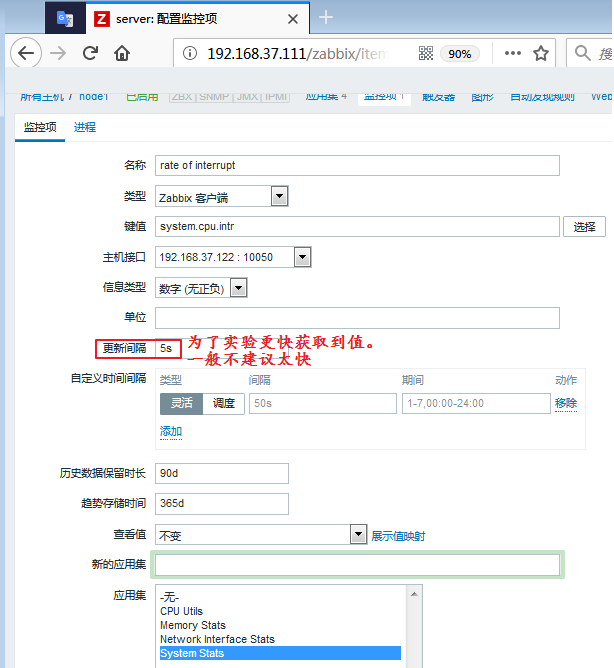Click the QR code icon in address bar

[x=424, y=54]
